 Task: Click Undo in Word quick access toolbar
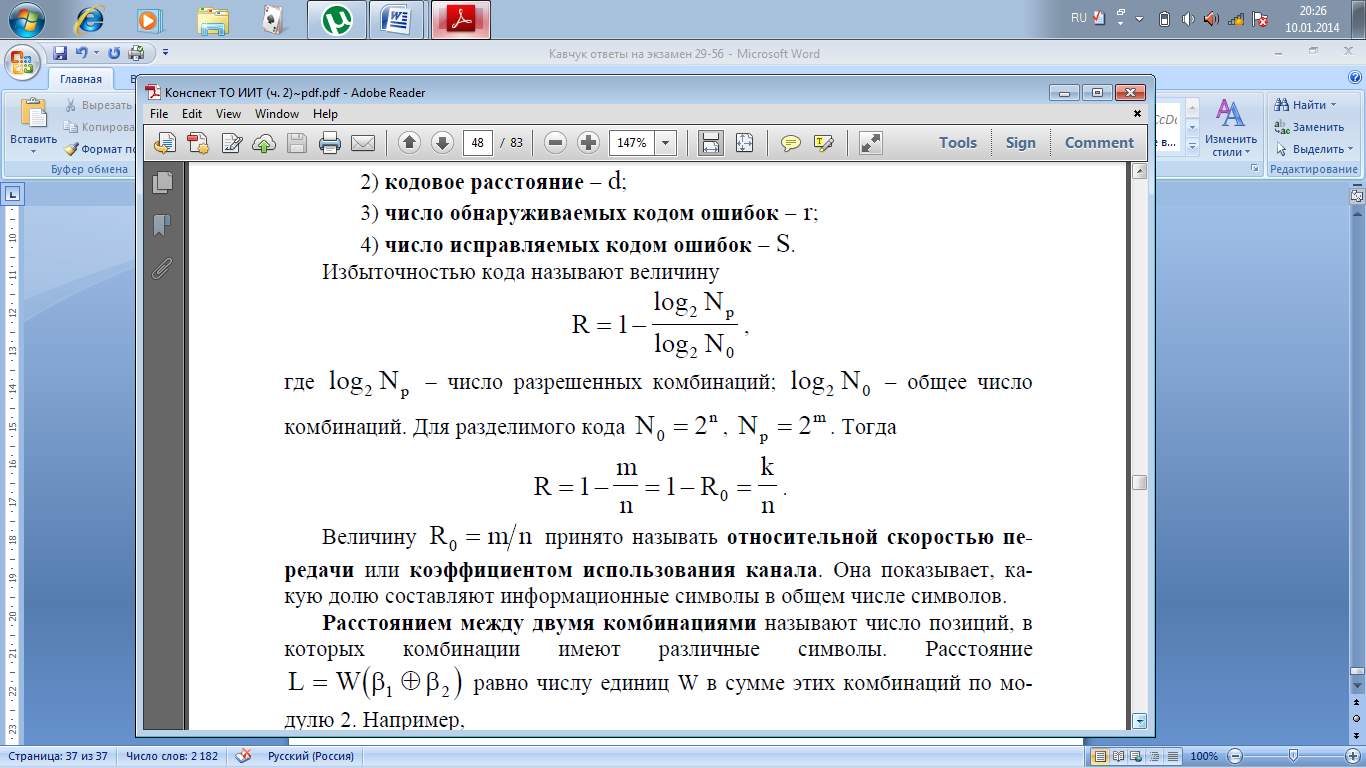coord(81,53)
